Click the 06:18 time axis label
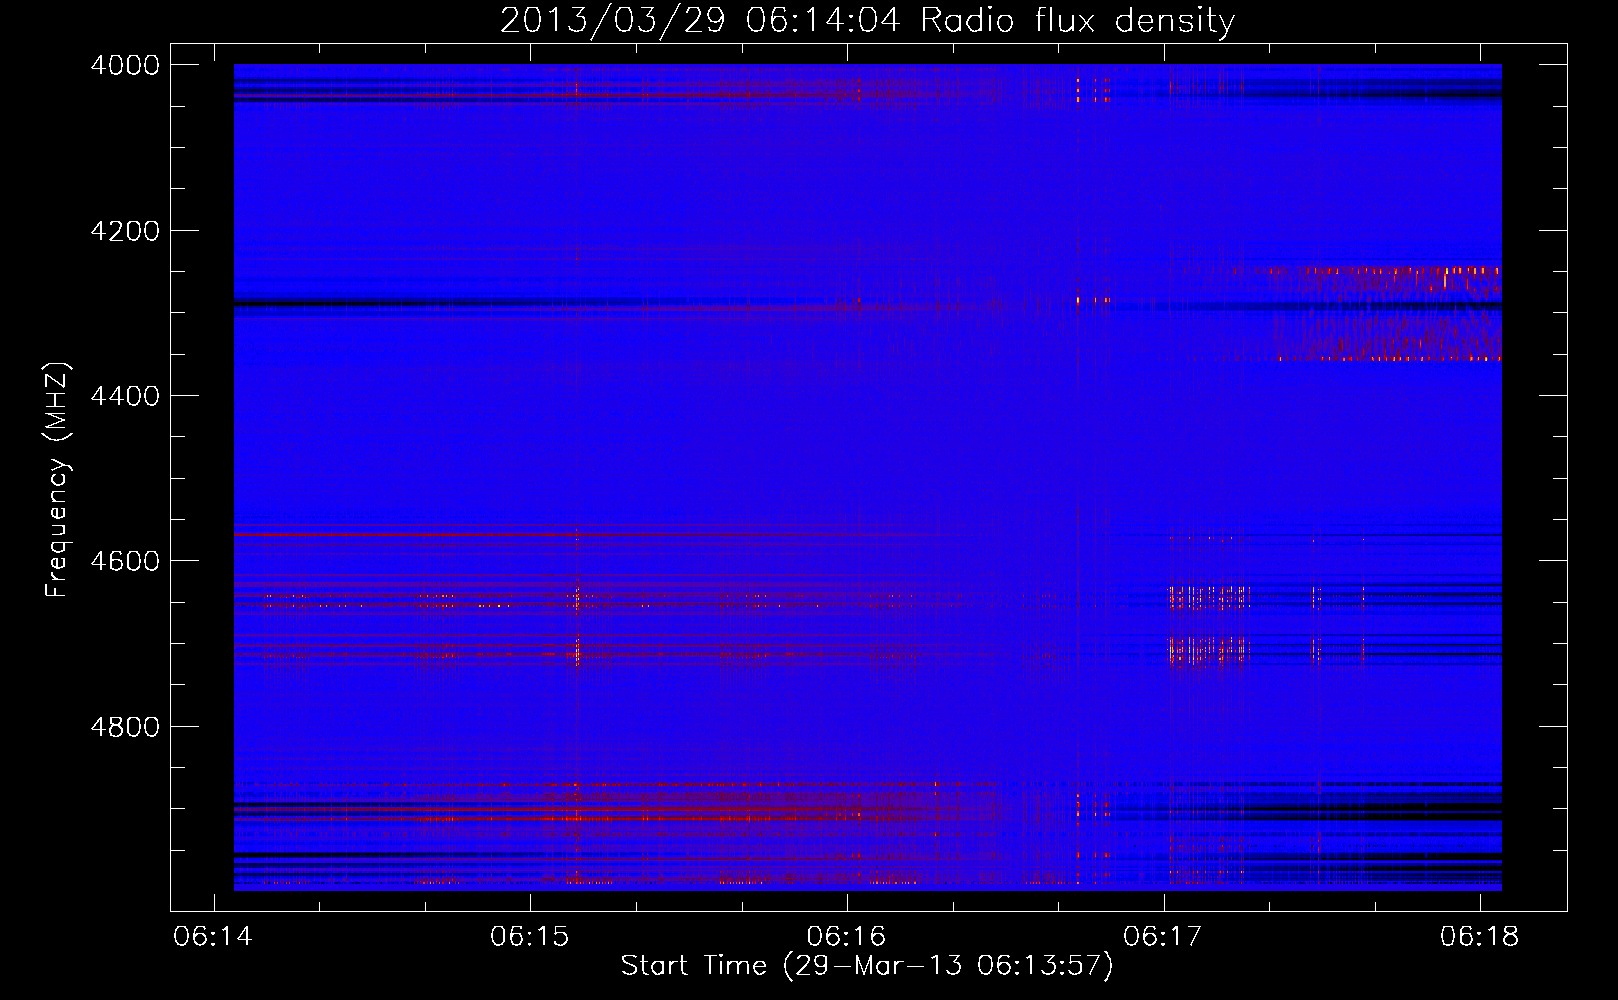This screenshot has height=1000, width=1618. 1479,937
